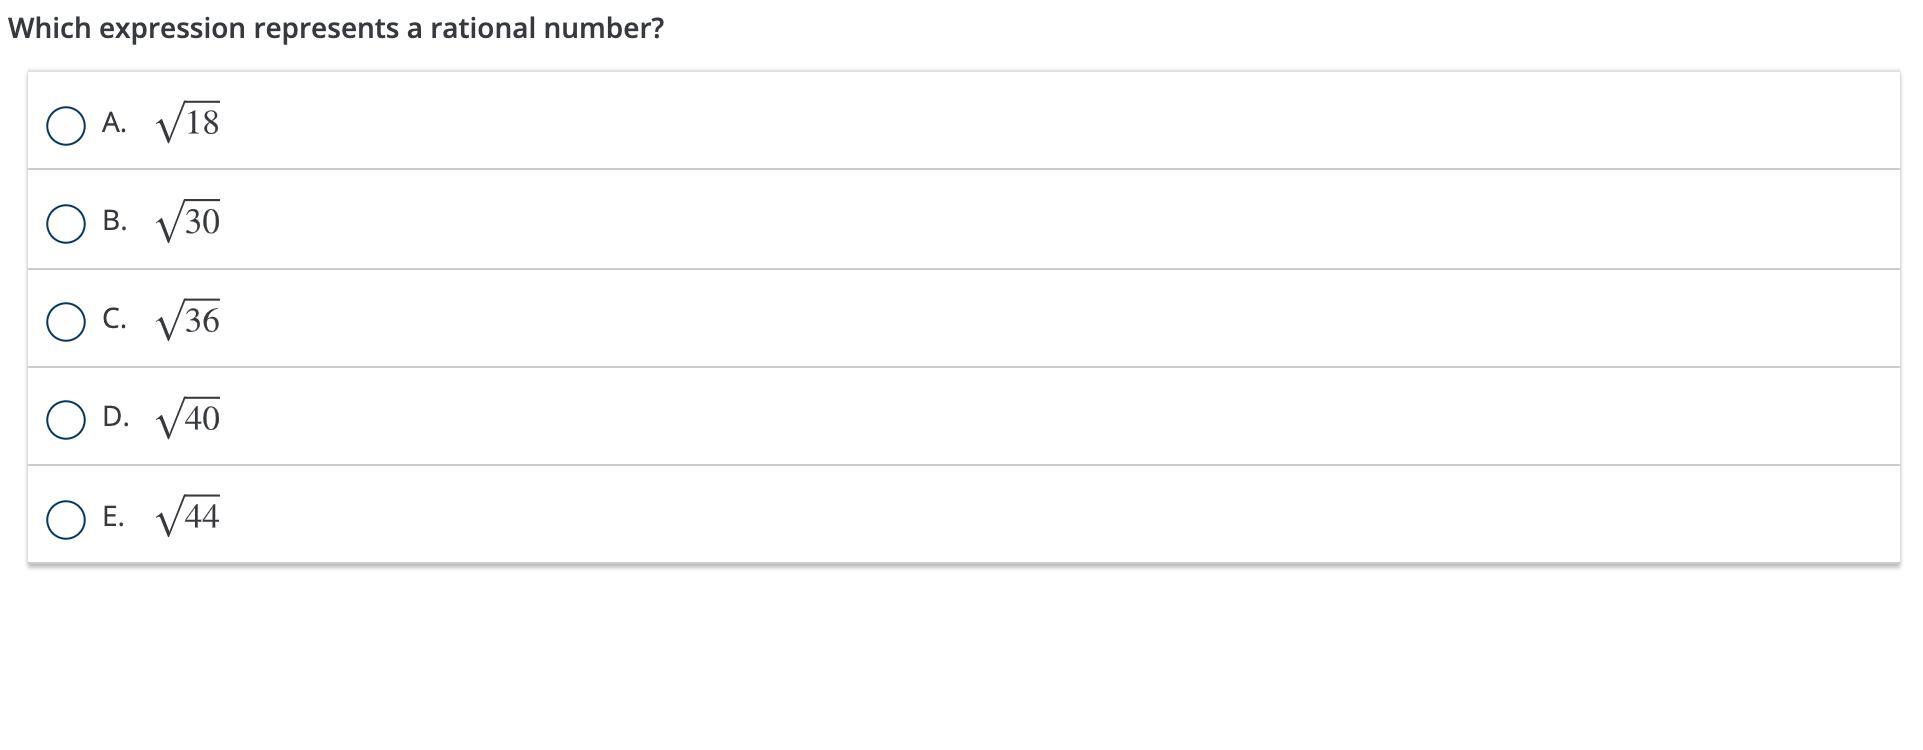Click the square root of 30 expression
This screenshot has height=750, width=1923.
[188, 221]
